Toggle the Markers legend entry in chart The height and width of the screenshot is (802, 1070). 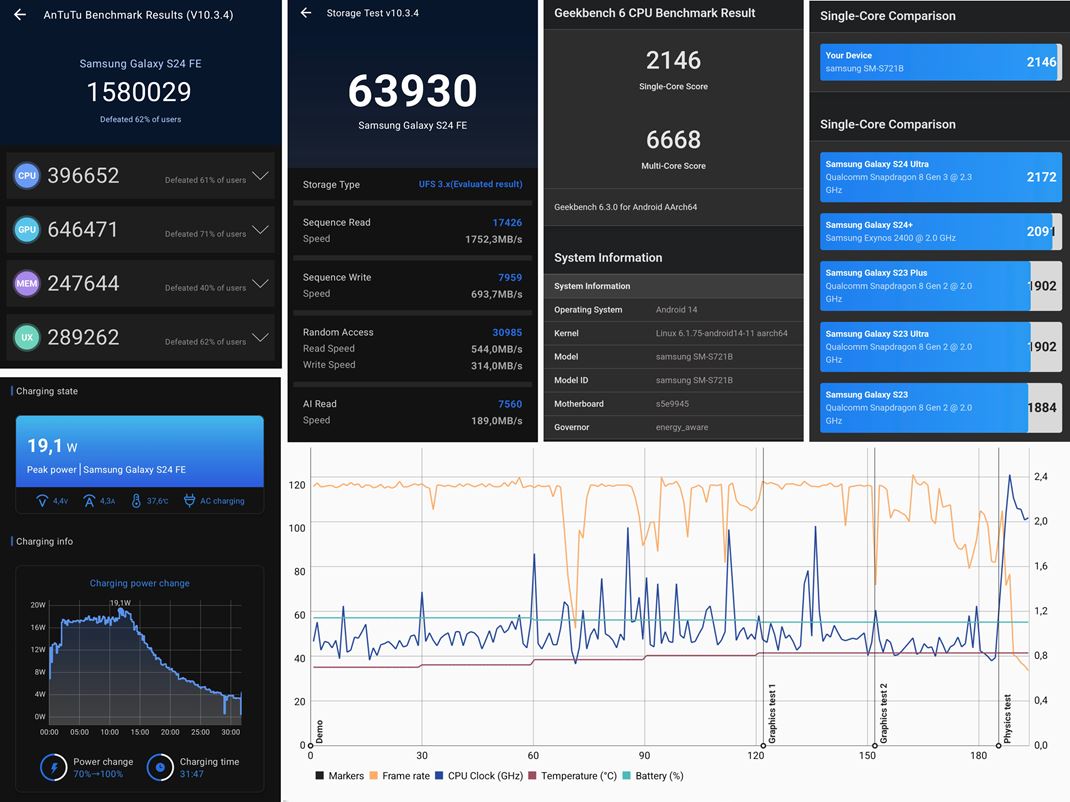pos(339,775)
